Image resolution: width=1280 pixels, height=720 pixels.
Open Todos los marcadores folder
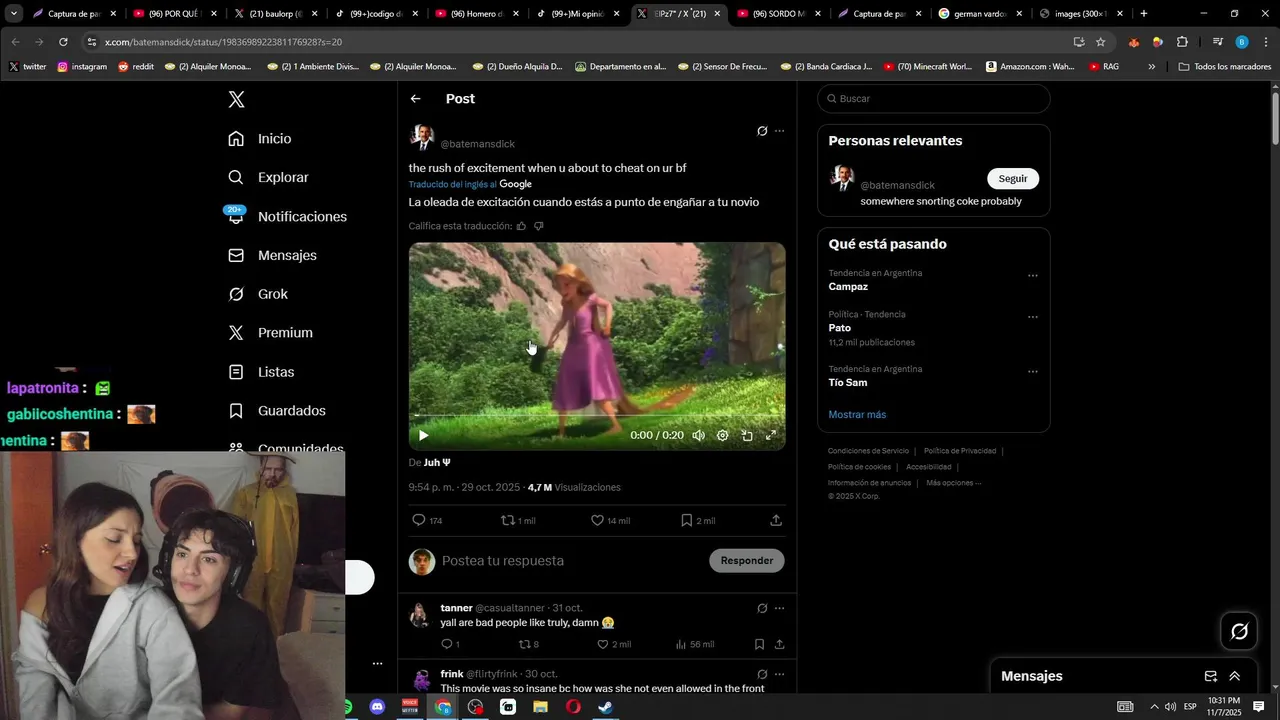pos(1225,67)
